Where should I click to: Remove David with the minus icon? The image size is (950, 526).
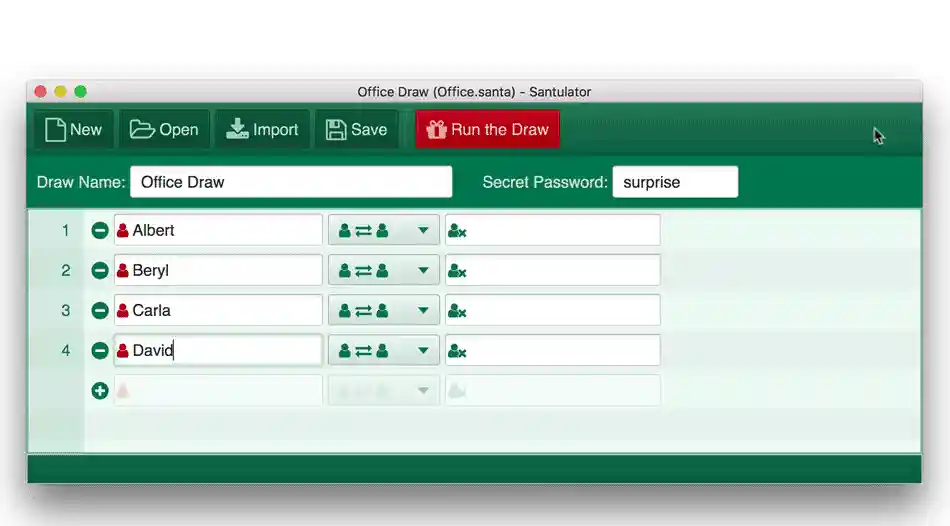click(100, 350)
